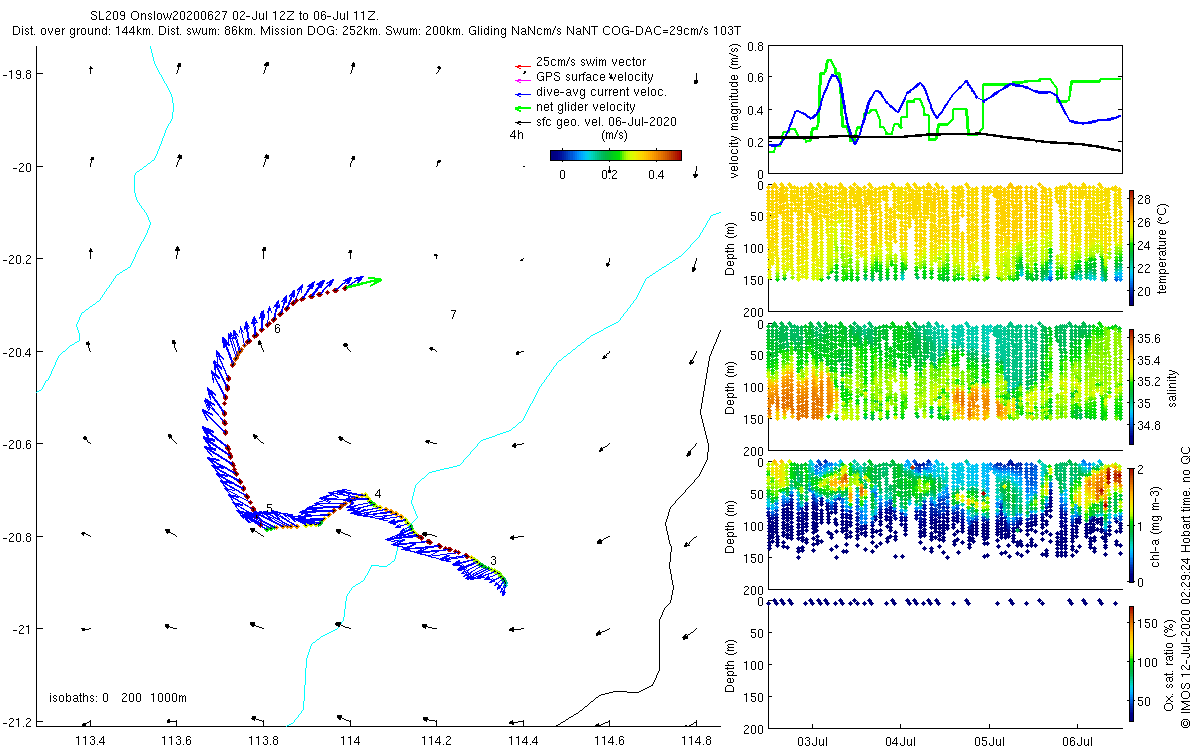Click waypoint marker 7 on the map
Image resolution: width=1200 pixels, height=750 pixels.
coord(453,315)
